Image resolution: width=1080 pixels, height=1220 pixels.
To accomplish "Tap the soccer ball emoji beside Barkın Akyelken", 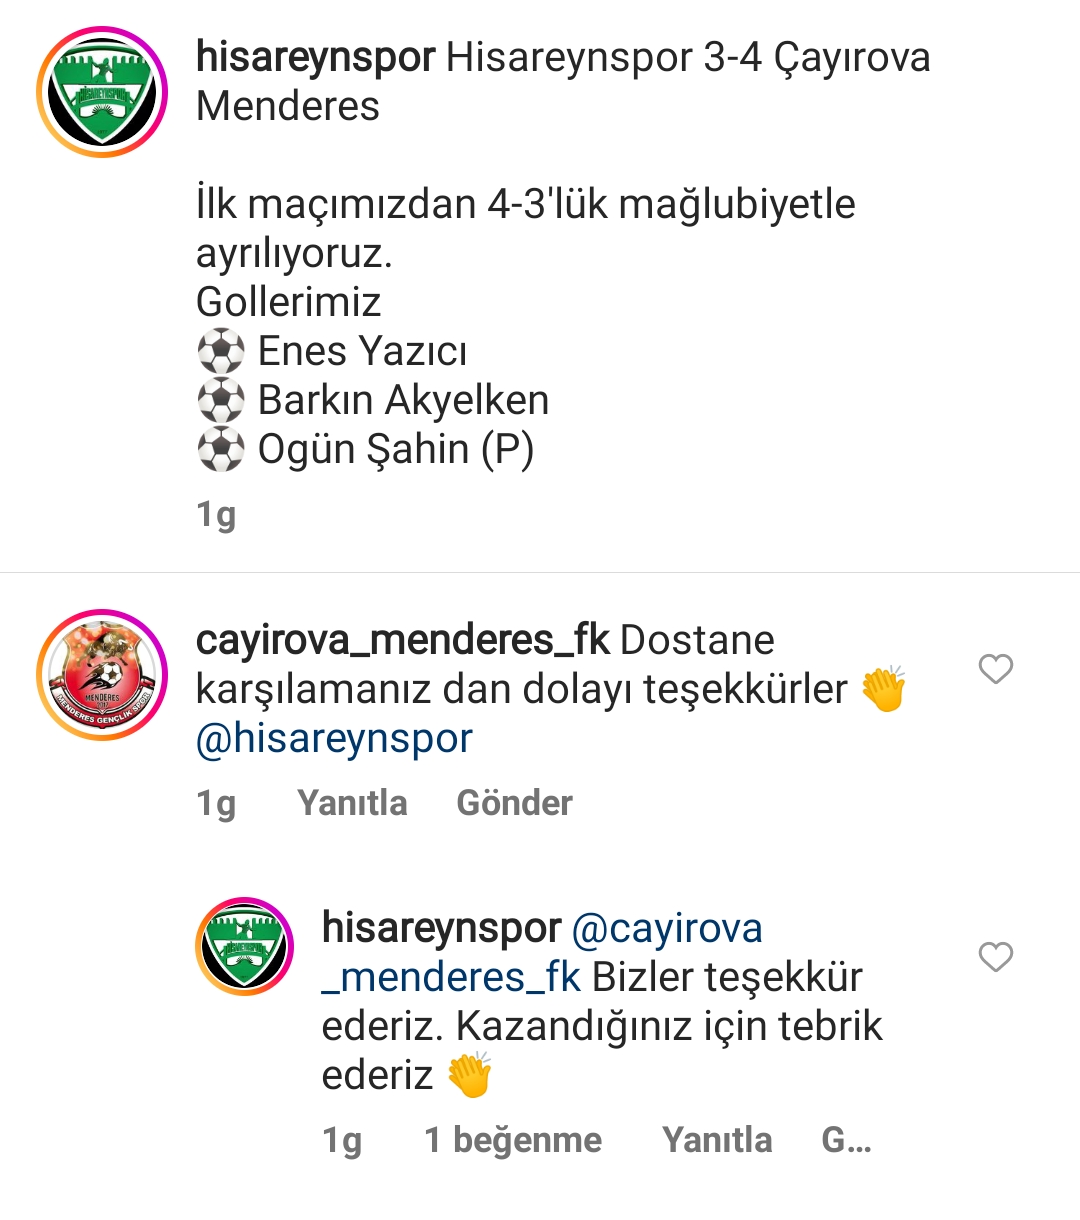I will click(221, 401).
